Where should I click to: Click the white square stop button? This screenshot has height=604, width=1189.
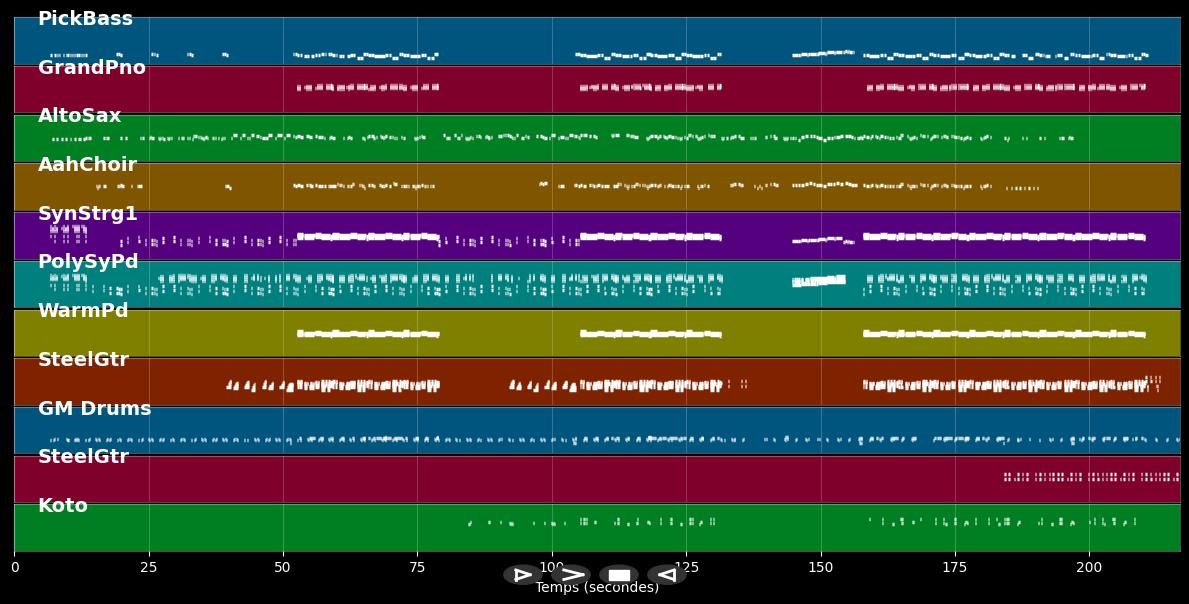coord(619,575)
